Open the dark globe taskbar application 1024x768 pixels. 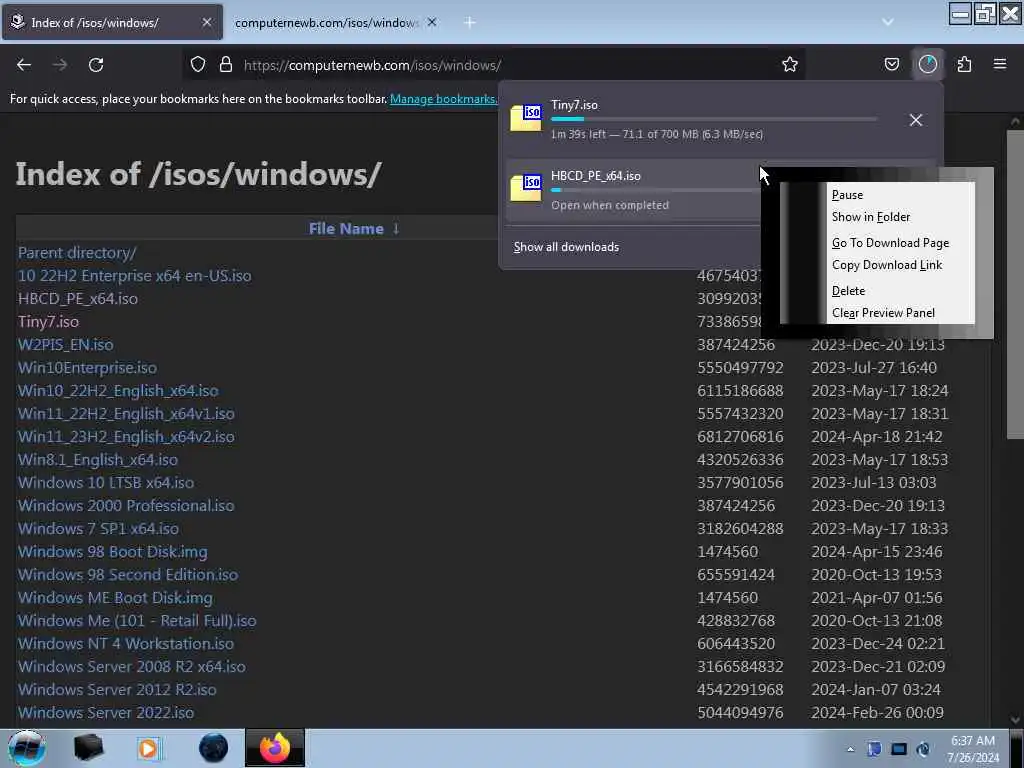pos(214,748)
